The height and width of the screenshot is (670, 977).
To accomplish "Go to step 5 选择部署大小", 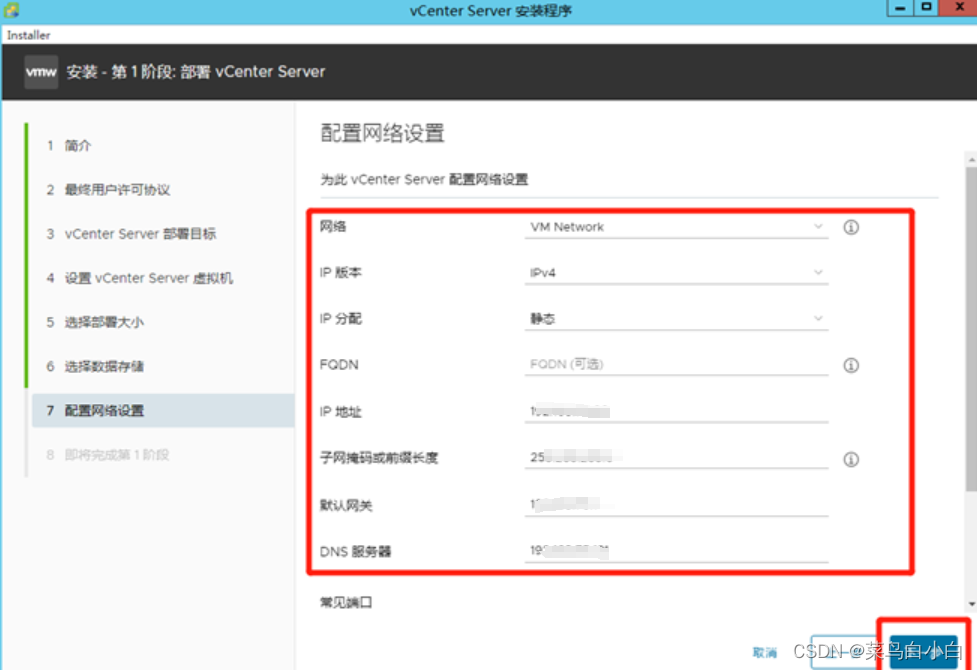I will pyautogui.click(x=95, y=322).
